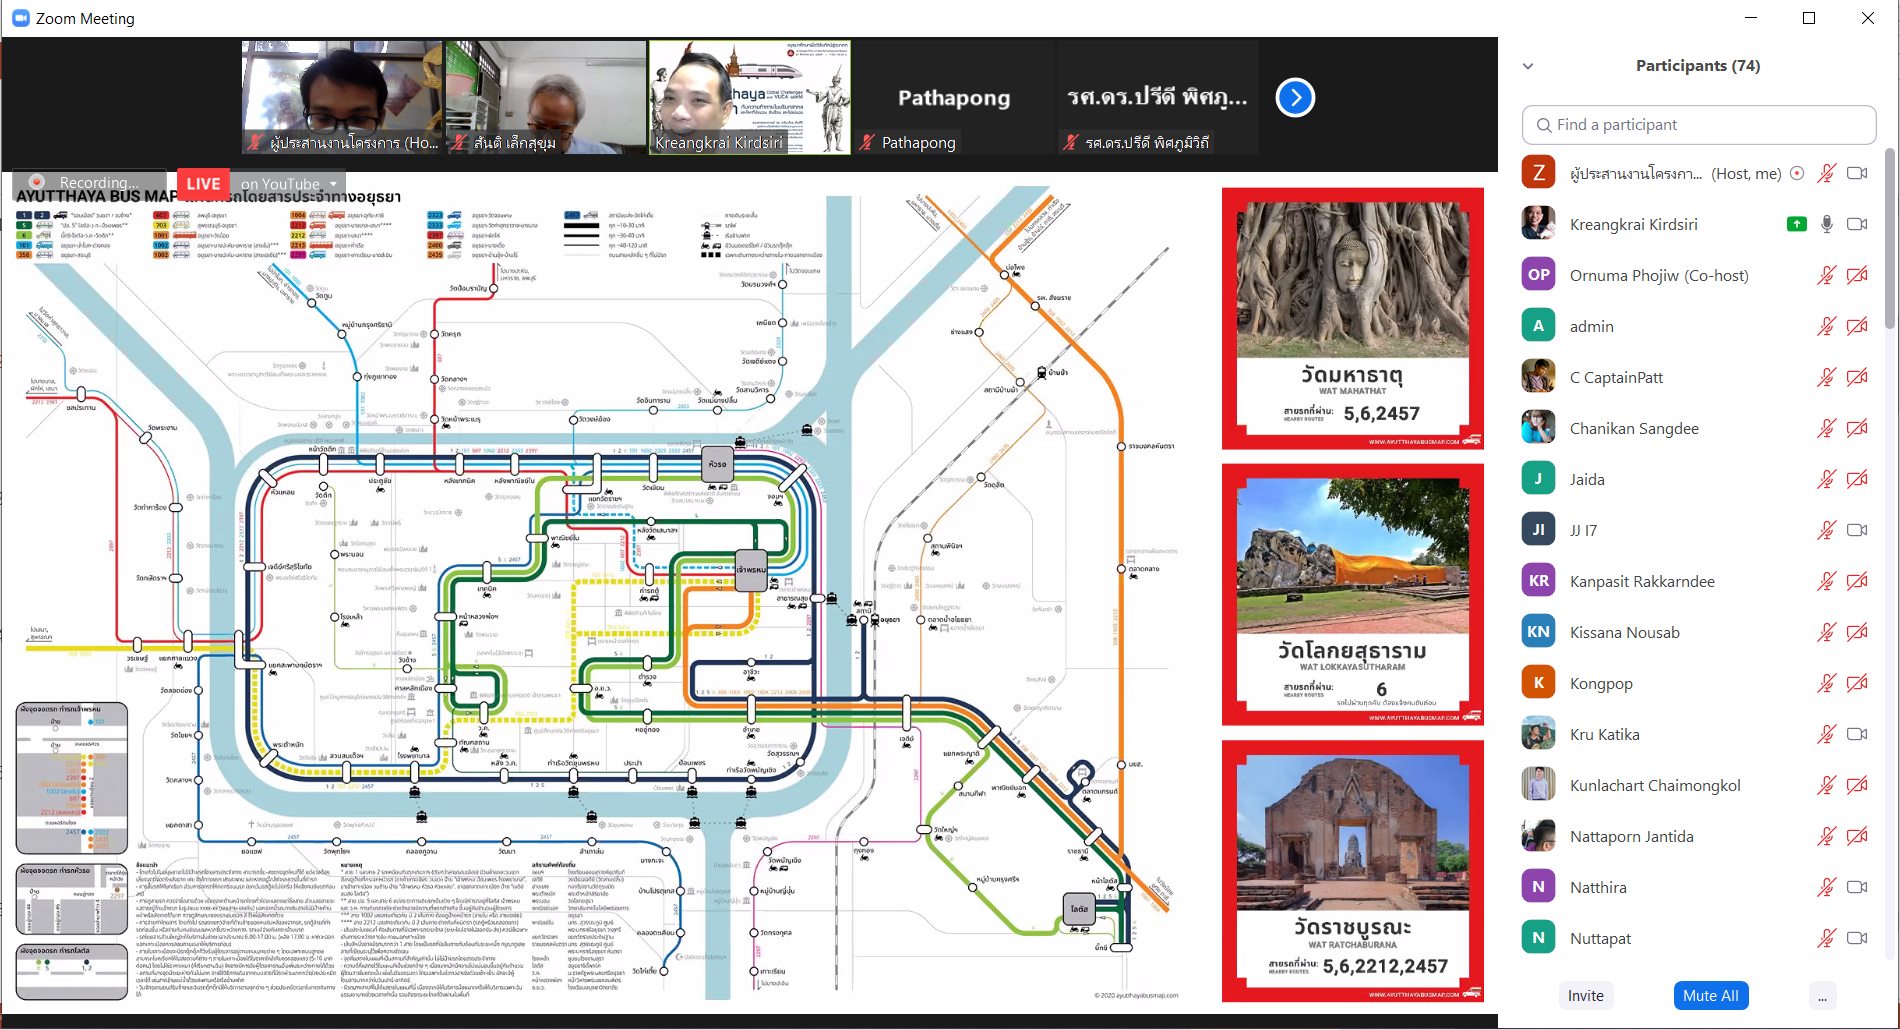Click JJ I7's muted microphone icon
The width and height of the screenshot is (1900, 1030).
1826,530
